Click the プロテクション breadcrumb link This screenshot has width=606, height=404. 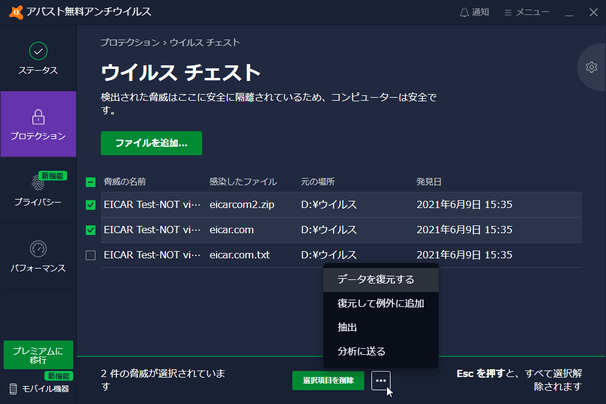(x=130, y=43)
